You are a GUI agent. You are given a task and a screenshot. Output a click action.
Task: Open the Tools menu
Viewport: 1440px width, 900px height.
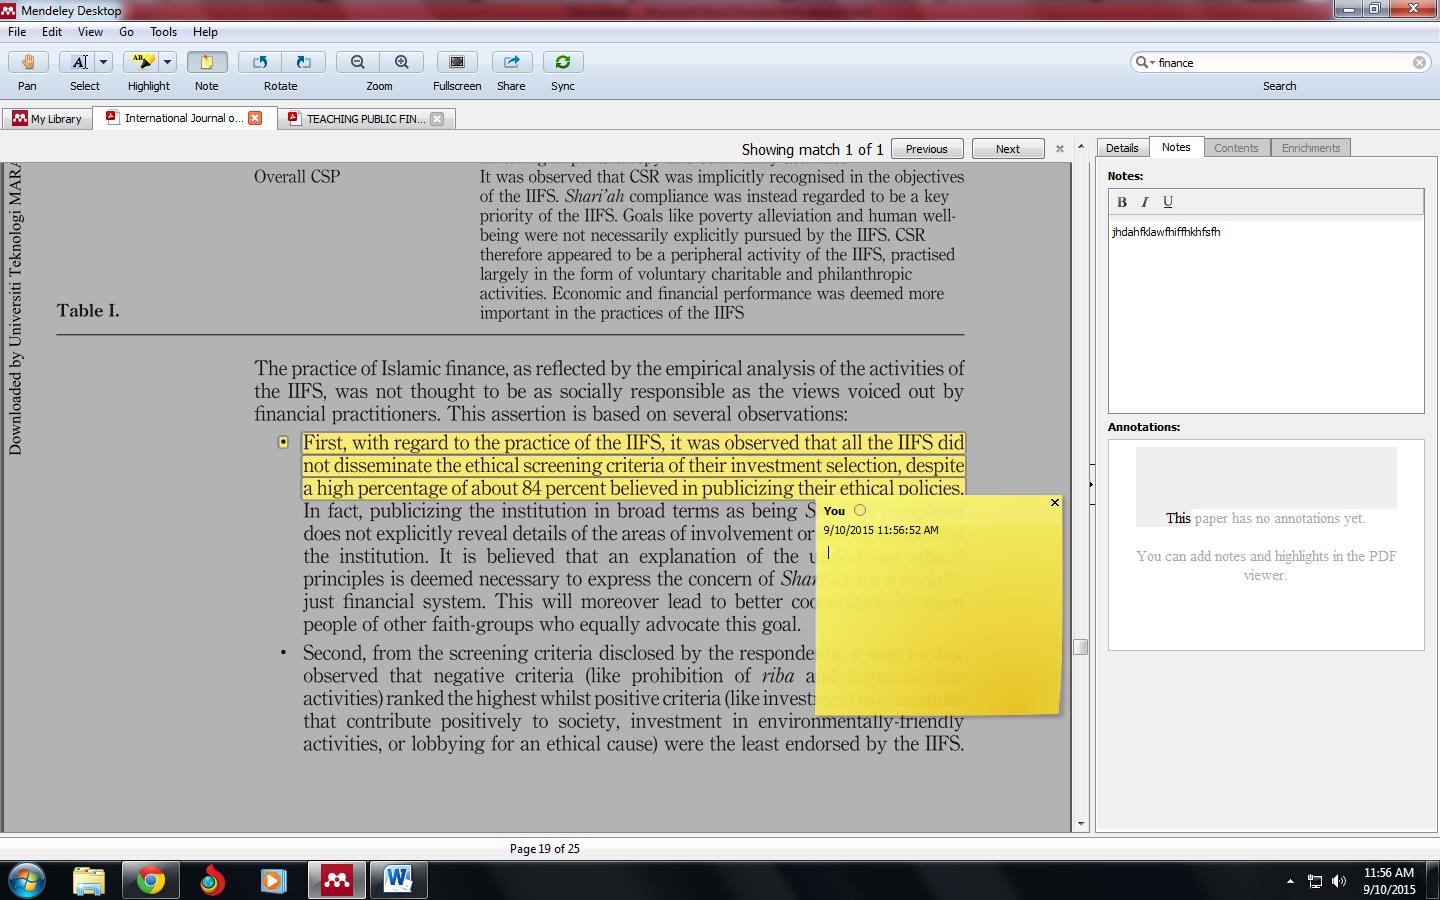coord(162,31)
